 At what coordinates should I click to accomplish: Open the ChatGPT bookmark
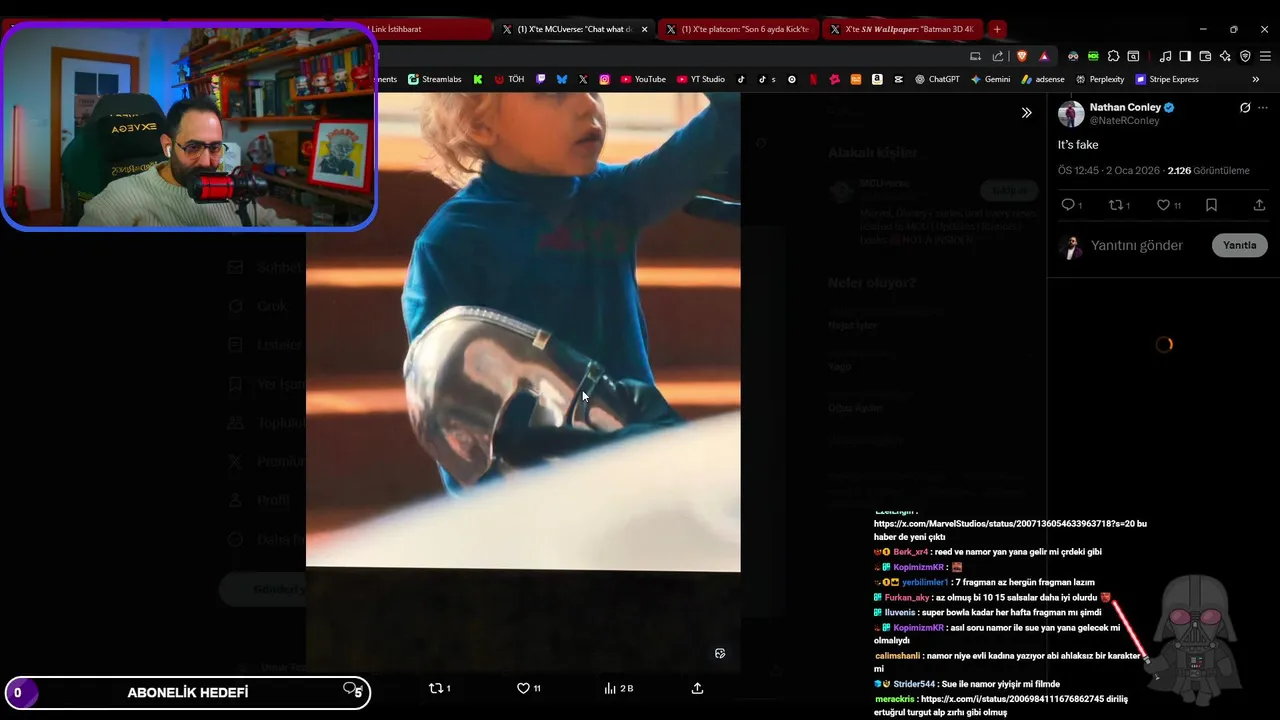937,79
